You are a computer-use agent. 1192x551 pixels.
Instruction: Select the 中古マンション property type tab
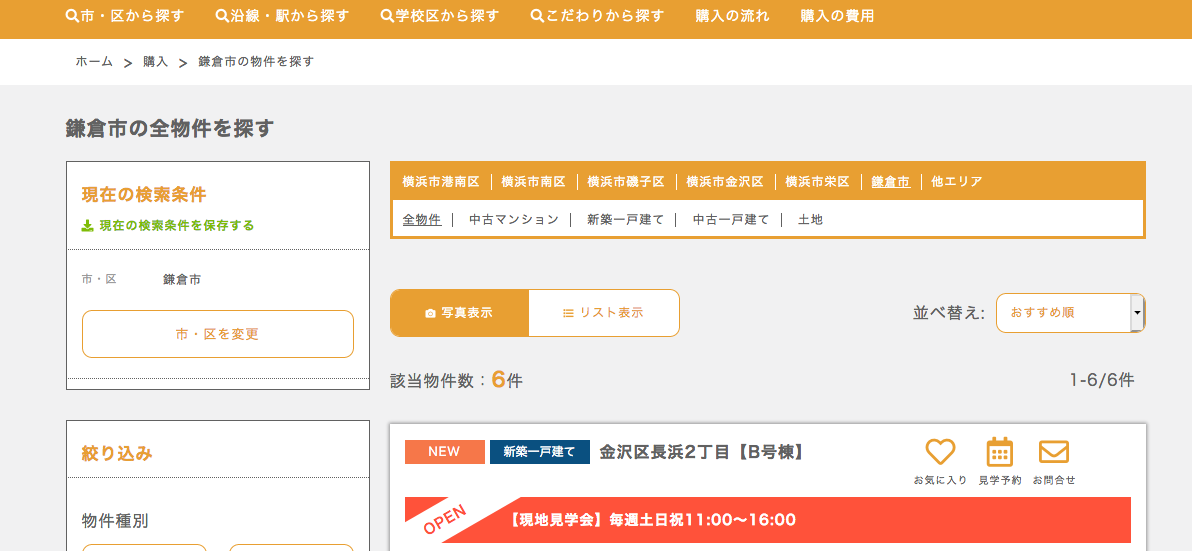514,220
